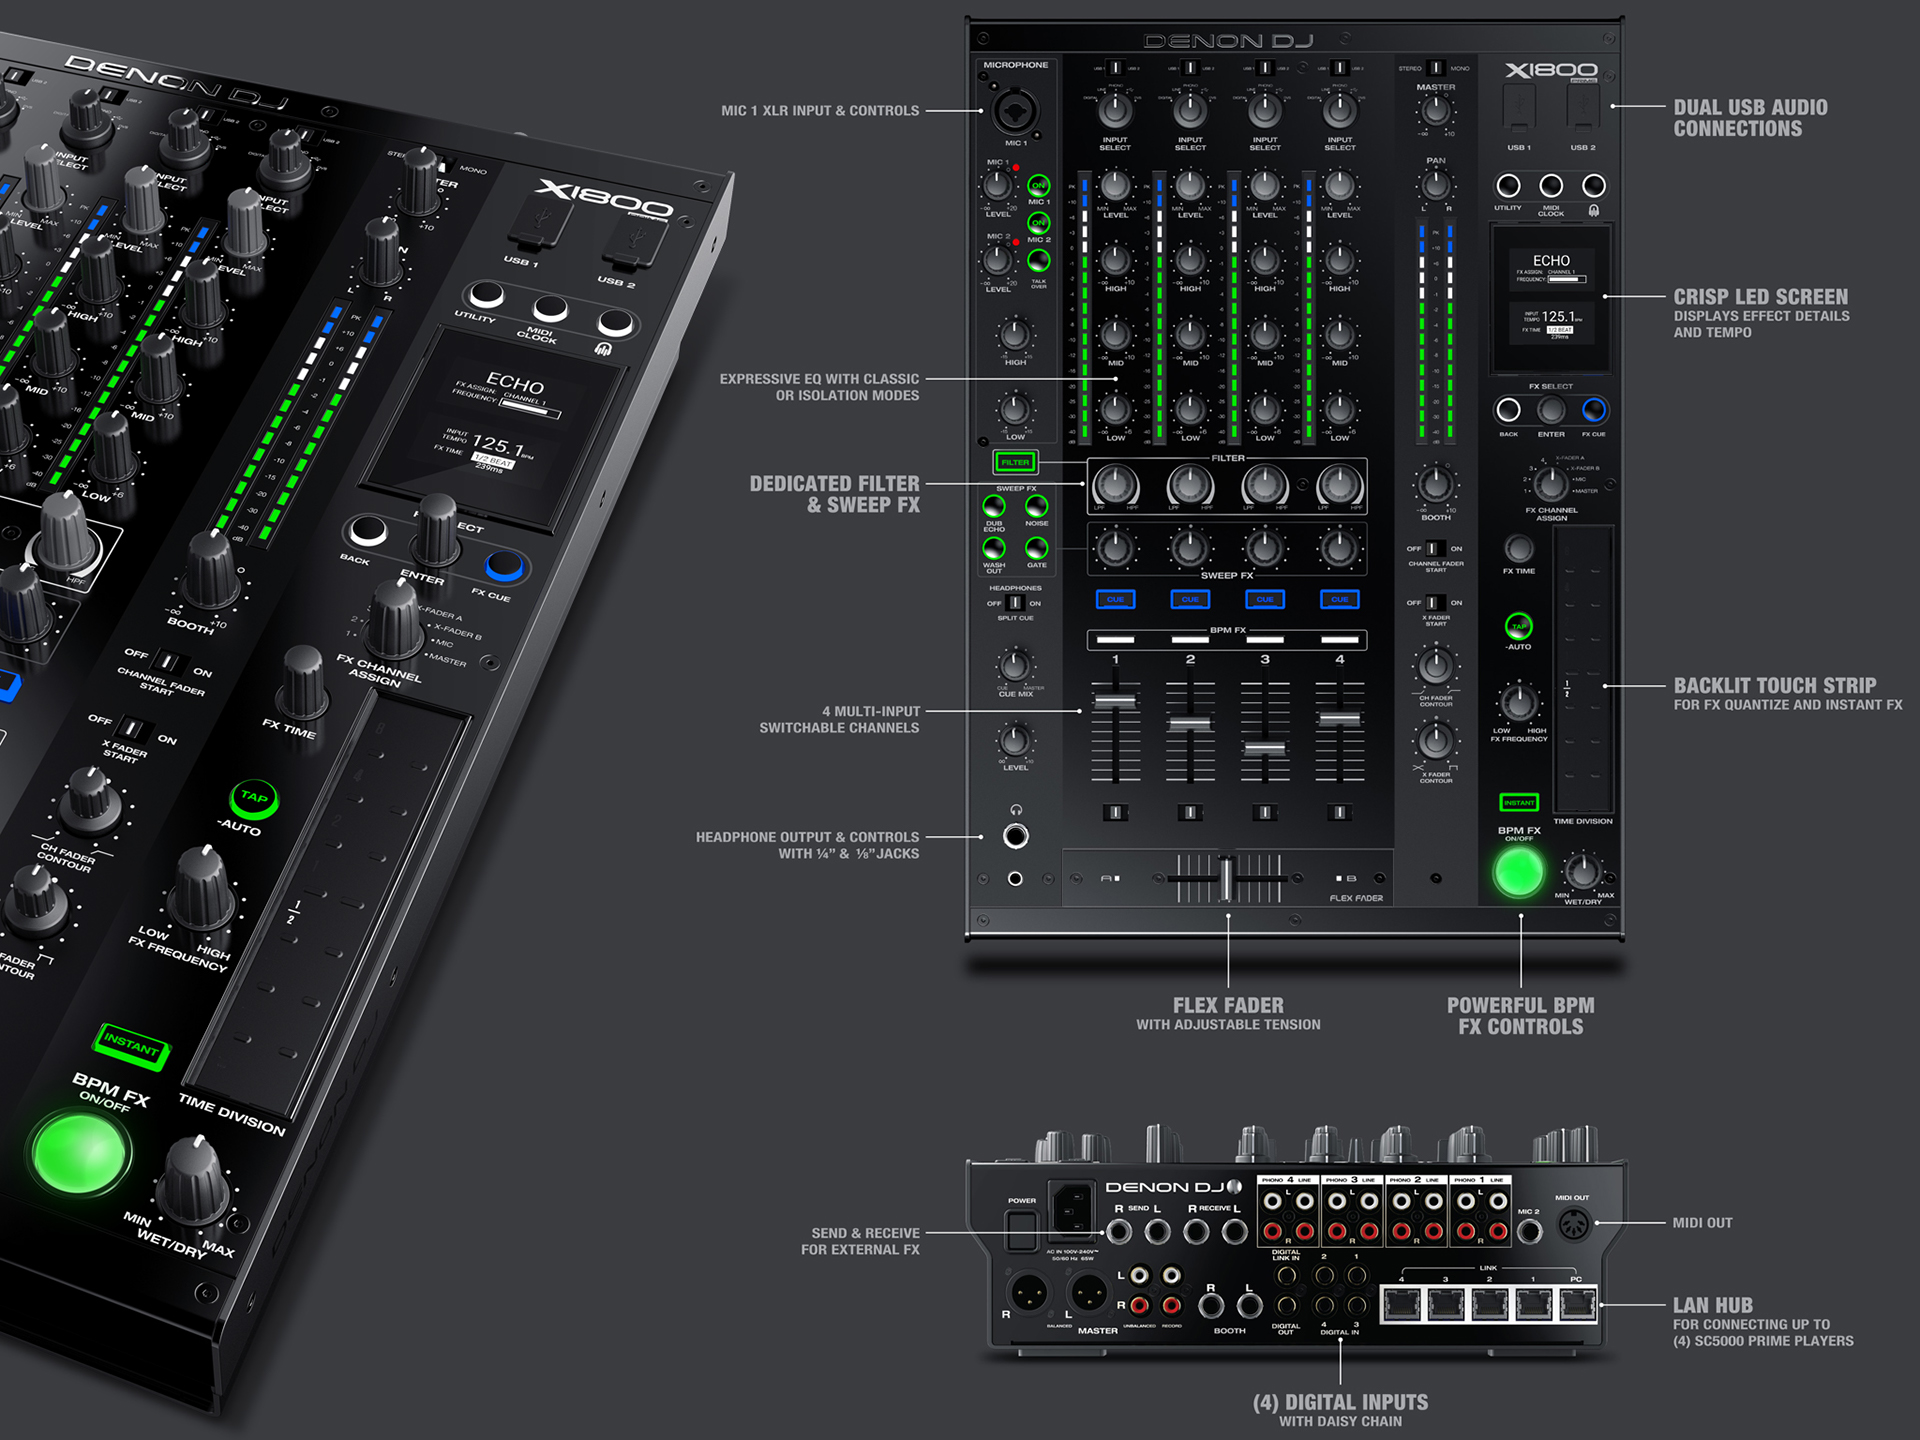
Task: Select the WASH OUT sweep effect
Action: click(x=994, y=549)
